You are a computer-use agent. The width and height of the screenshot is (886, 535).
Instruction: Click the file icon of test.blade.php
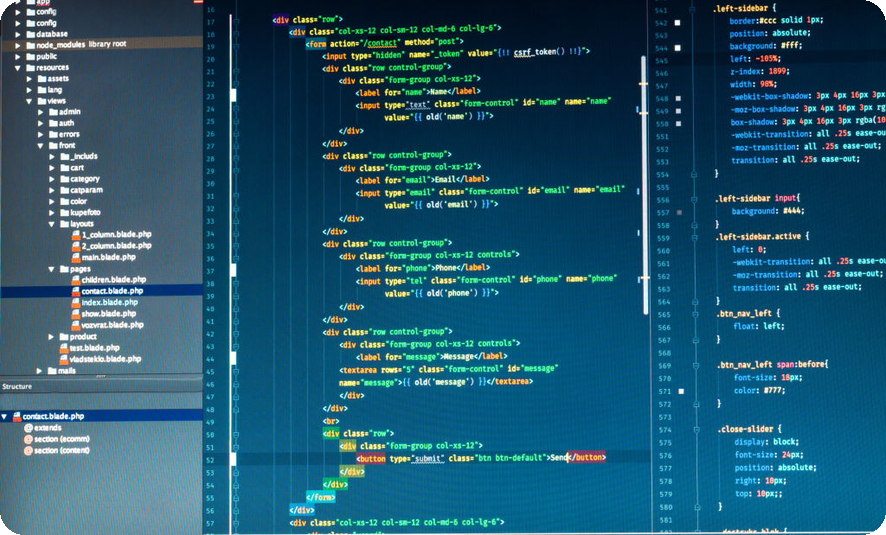click(64, 348)
